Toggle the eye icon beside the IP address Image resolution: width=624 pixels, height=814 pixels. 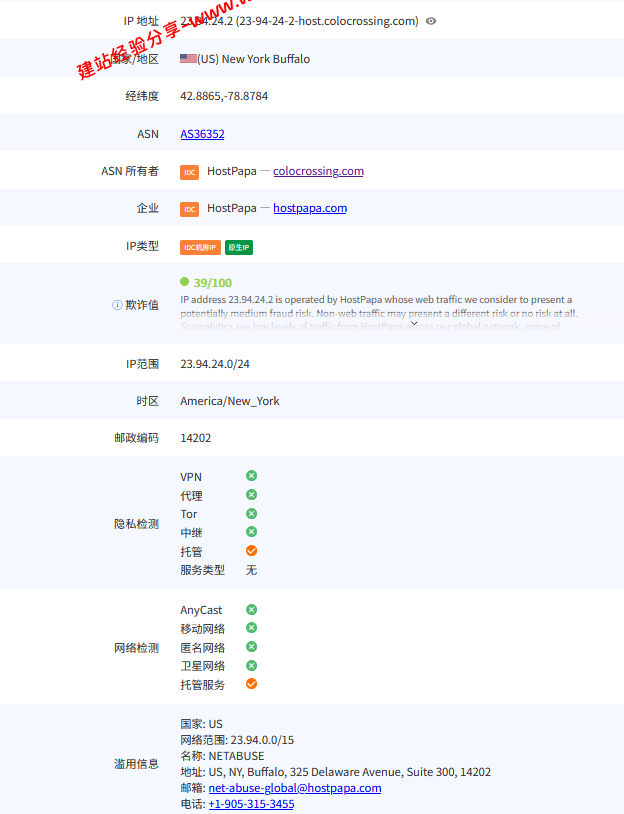pos(431,21)
